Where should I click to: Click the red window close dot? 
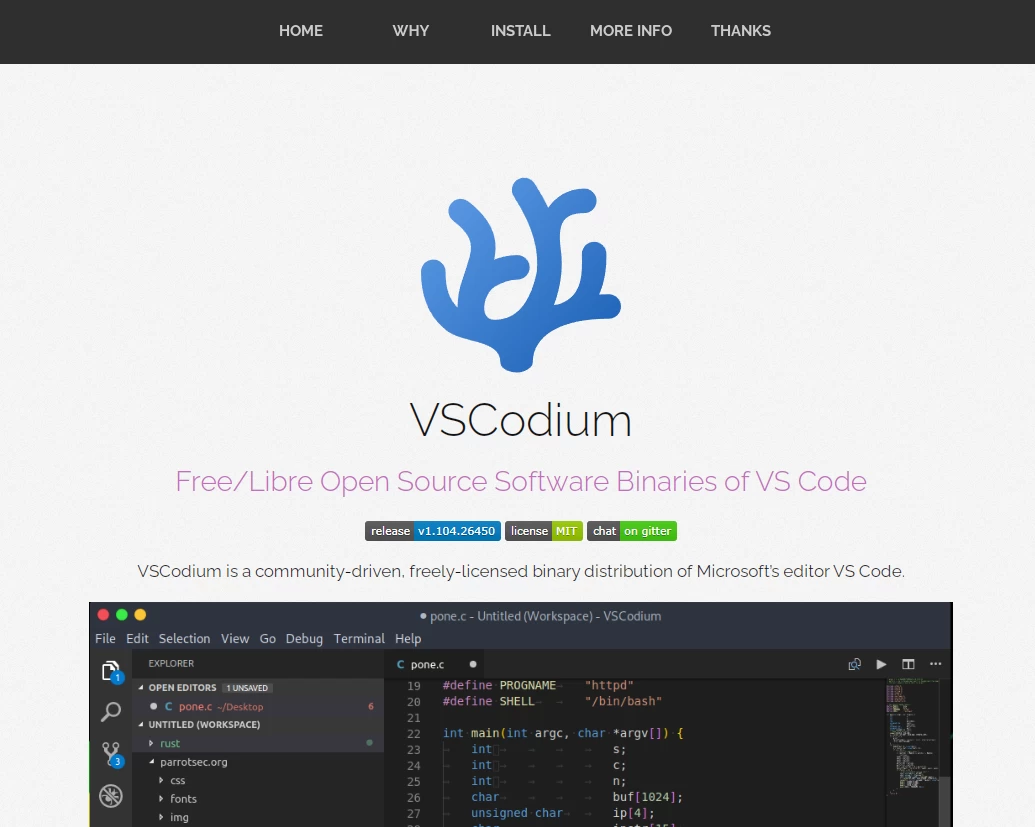click(x=103, y=614)
